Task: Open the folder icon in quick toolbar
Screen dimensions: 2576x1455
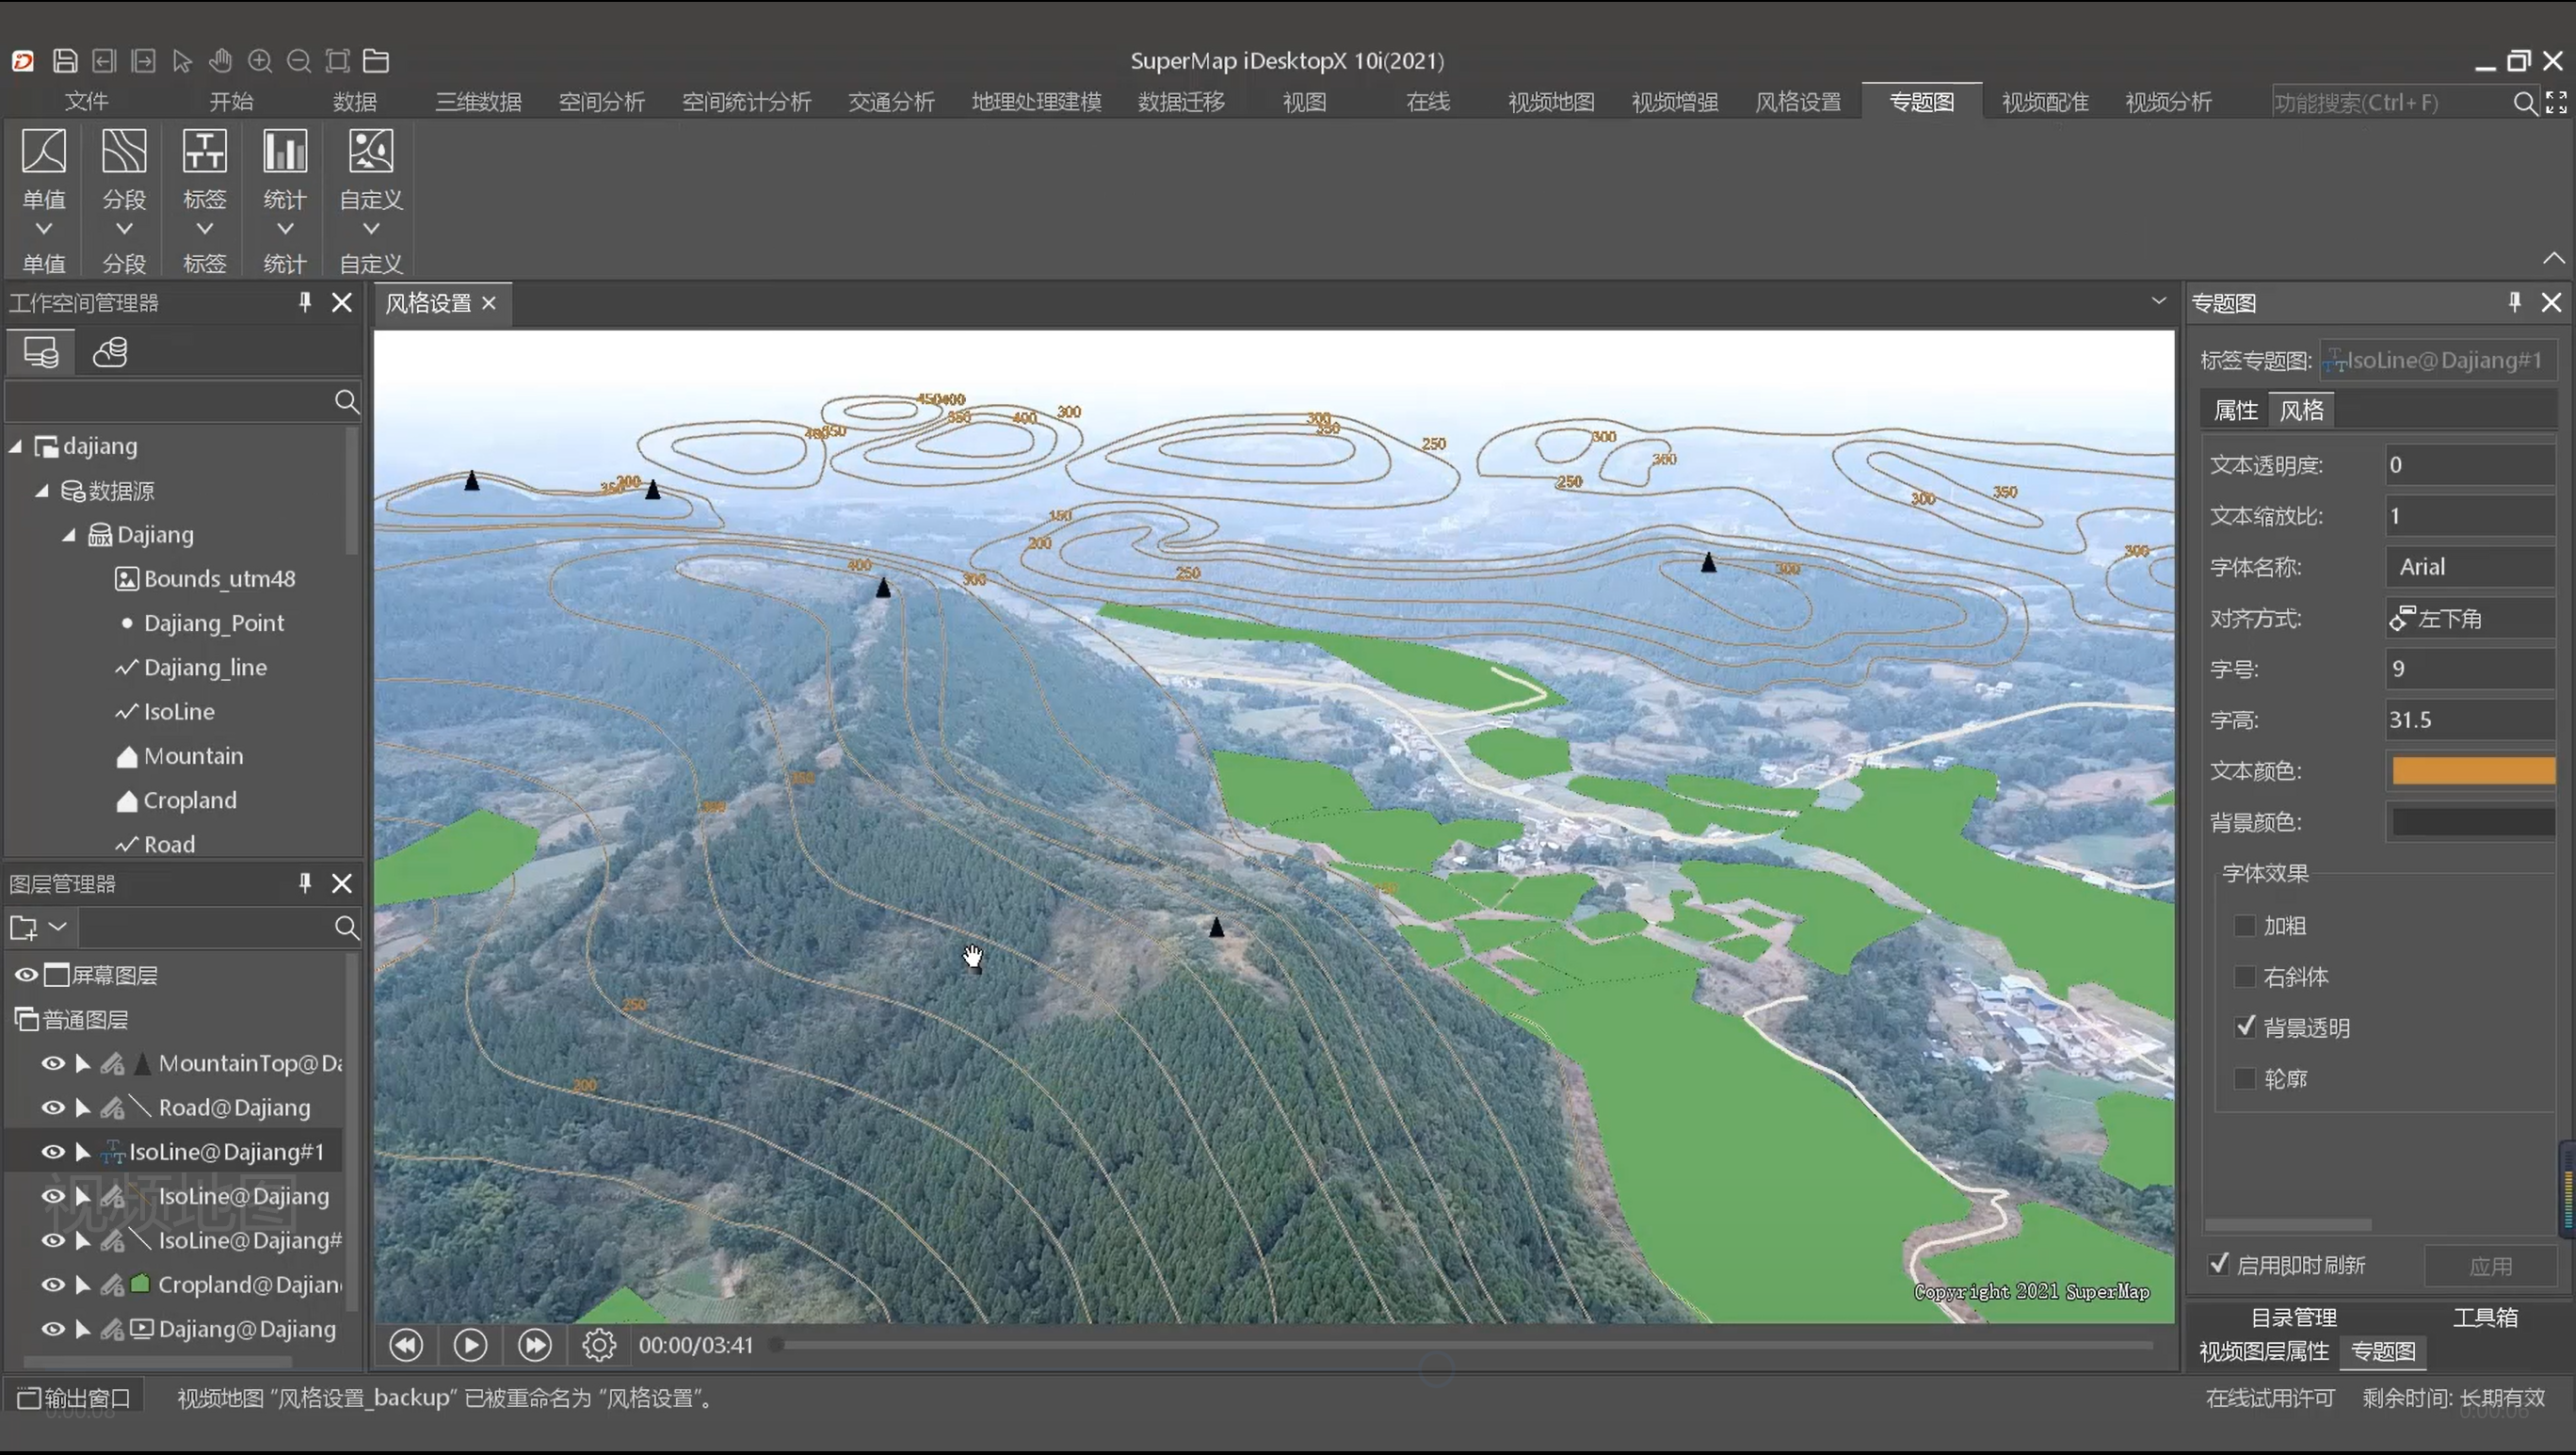Action: coord(376,61)
